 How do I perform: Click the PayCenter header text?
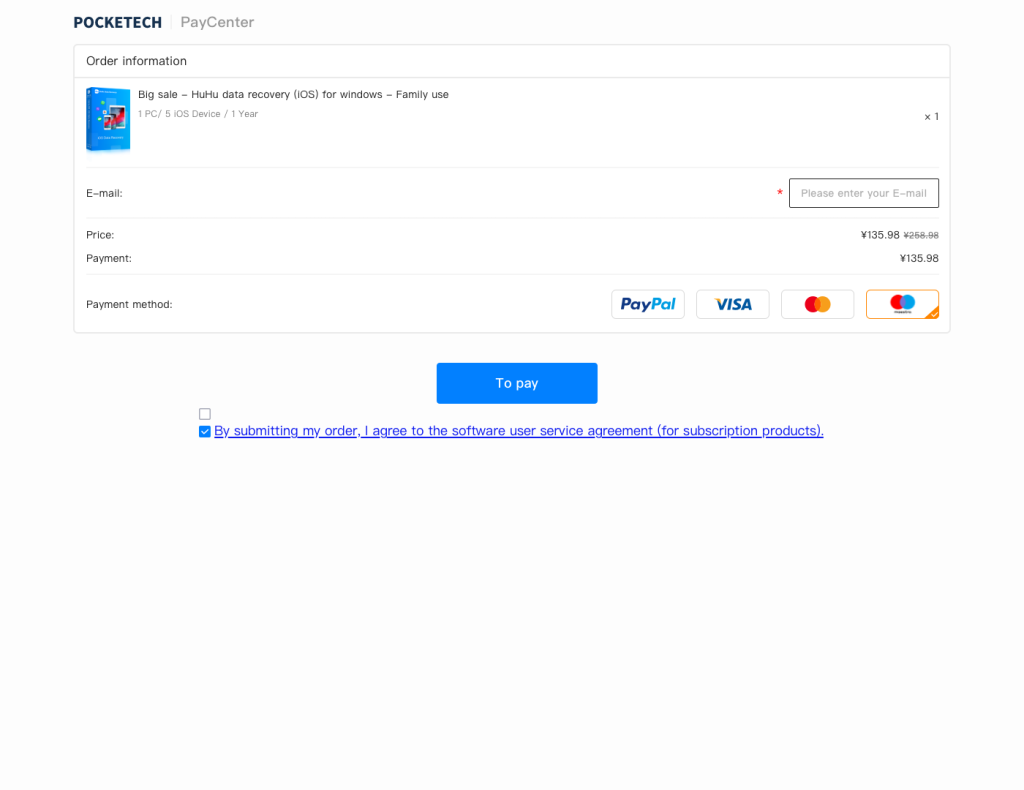[x=217, y=22]
